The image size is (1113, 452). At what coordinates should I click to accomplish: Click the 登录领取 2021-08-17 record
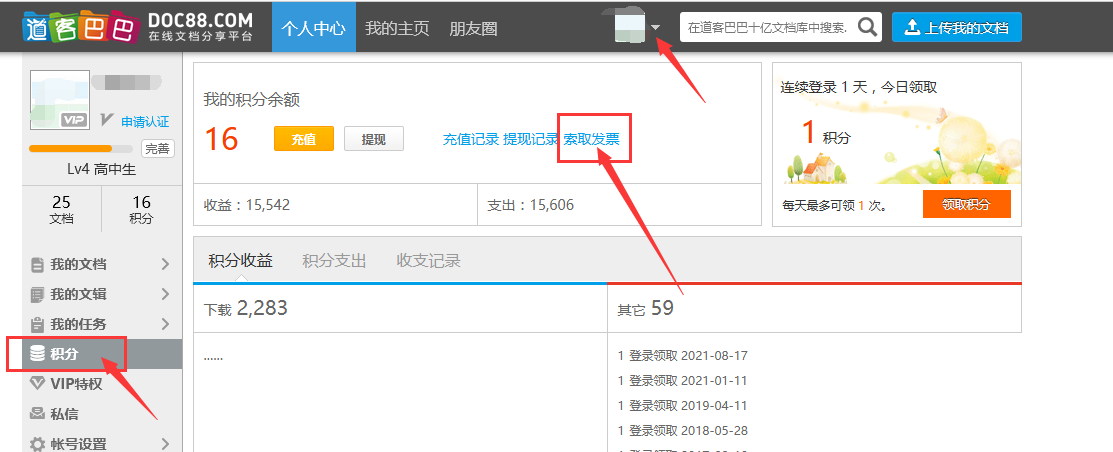tap(683, 355)
